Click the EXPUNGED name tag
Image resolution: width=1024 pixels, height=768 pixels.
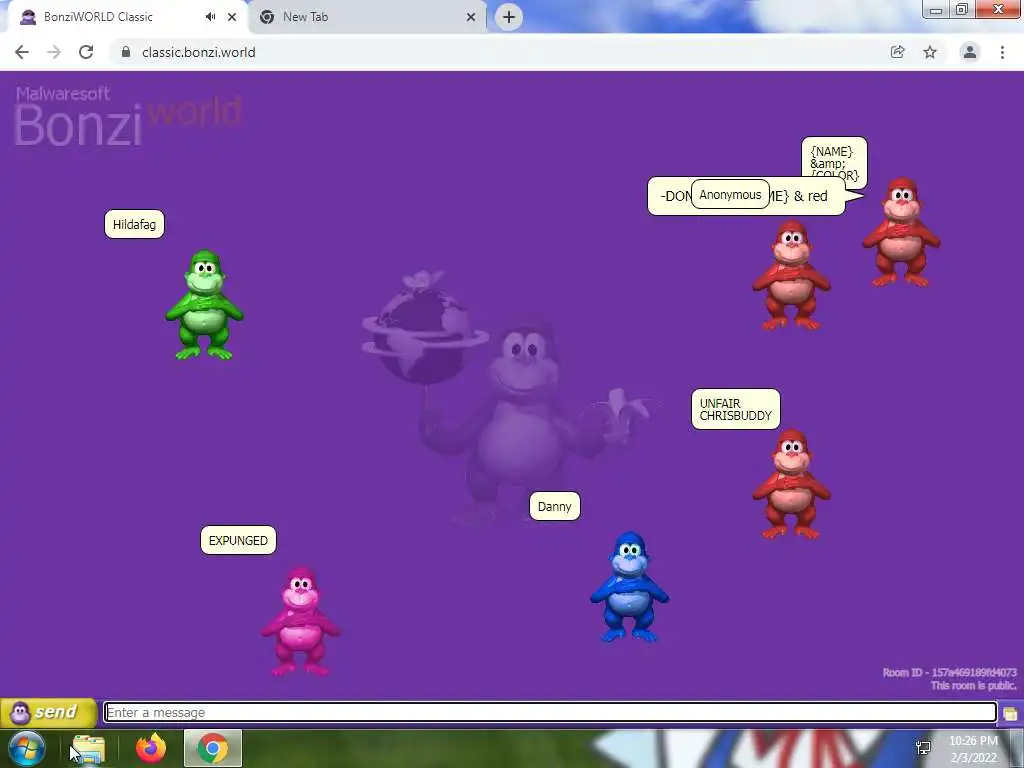pos(238,541)
